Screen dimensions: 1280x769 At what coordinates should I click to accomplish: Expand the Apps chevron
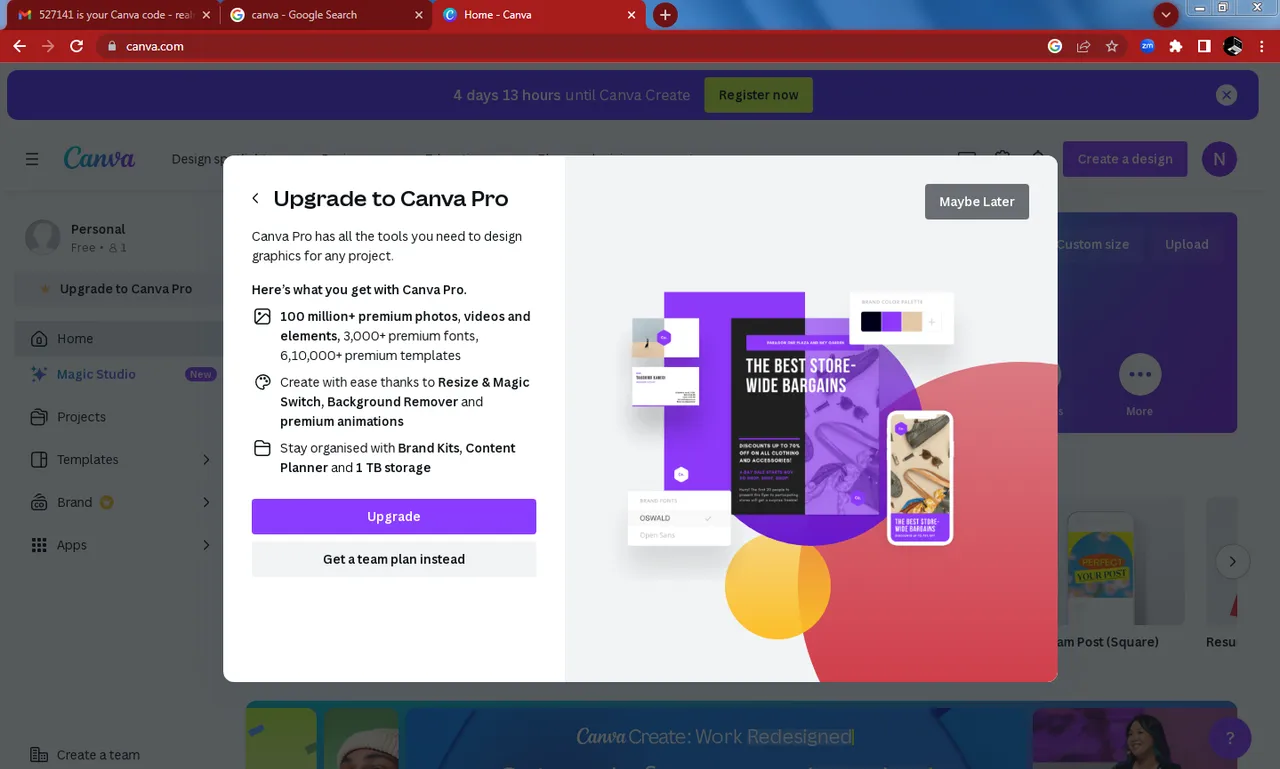click(x=206, y=546)
